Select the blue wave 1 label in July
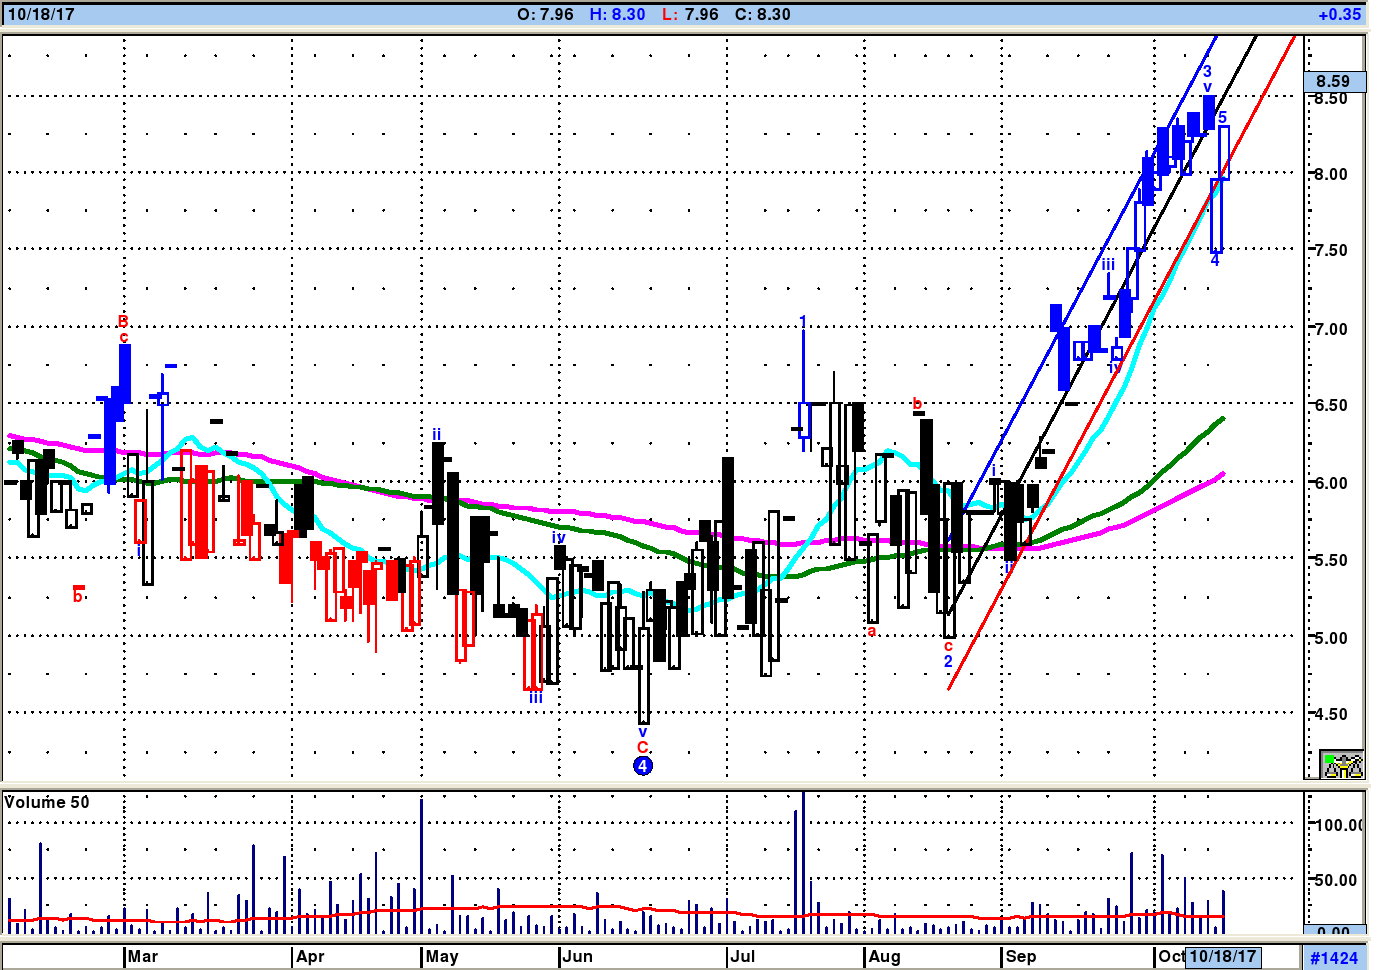1400x970 pixels. pos(803,321)
